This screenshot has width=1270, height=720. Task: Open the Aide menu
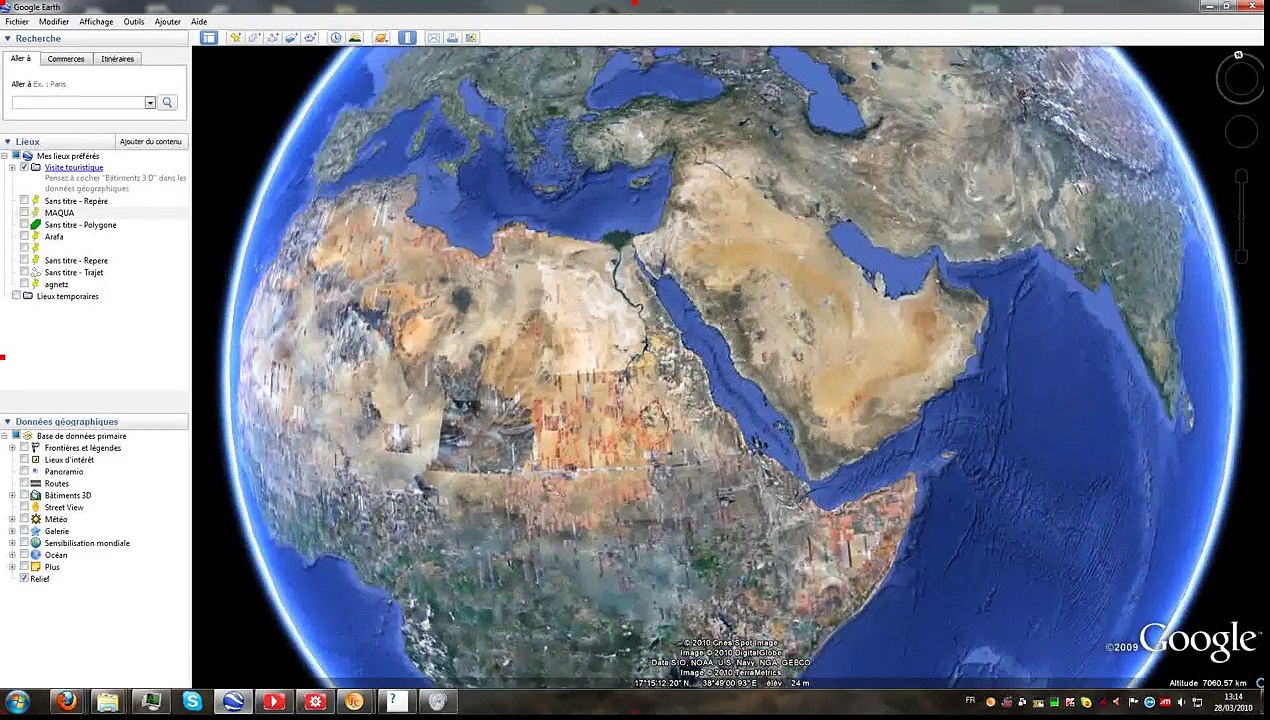point(199,21)
